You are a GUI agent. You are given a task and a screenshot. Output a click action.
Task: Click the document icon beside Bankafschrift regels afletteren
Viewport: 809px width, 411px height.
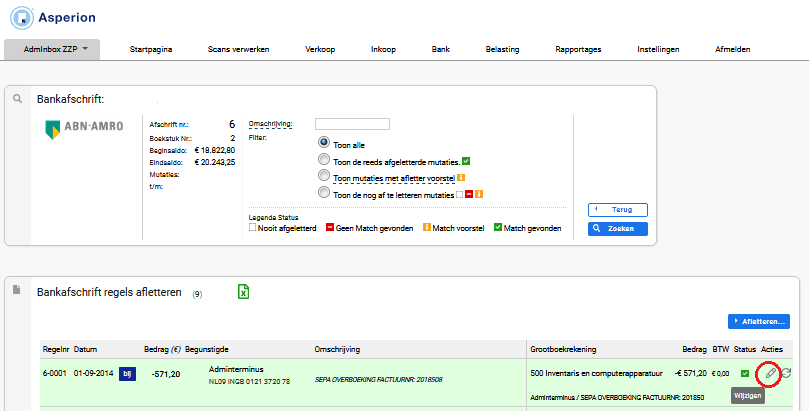point(17,290)
